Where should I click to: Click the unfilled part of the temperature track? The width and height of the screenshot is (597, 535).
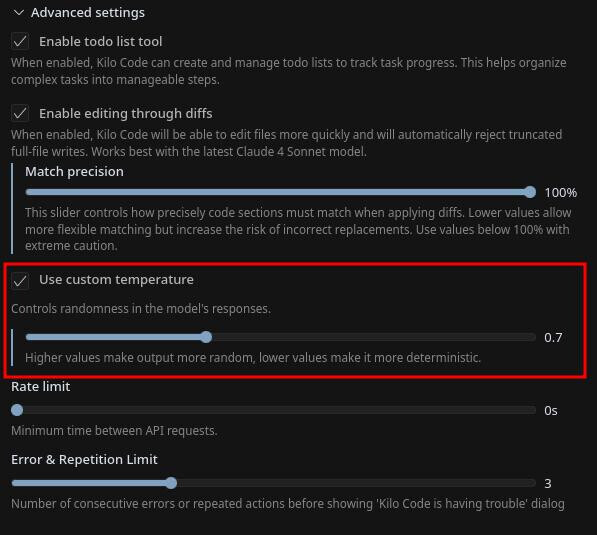pos(374,337)
